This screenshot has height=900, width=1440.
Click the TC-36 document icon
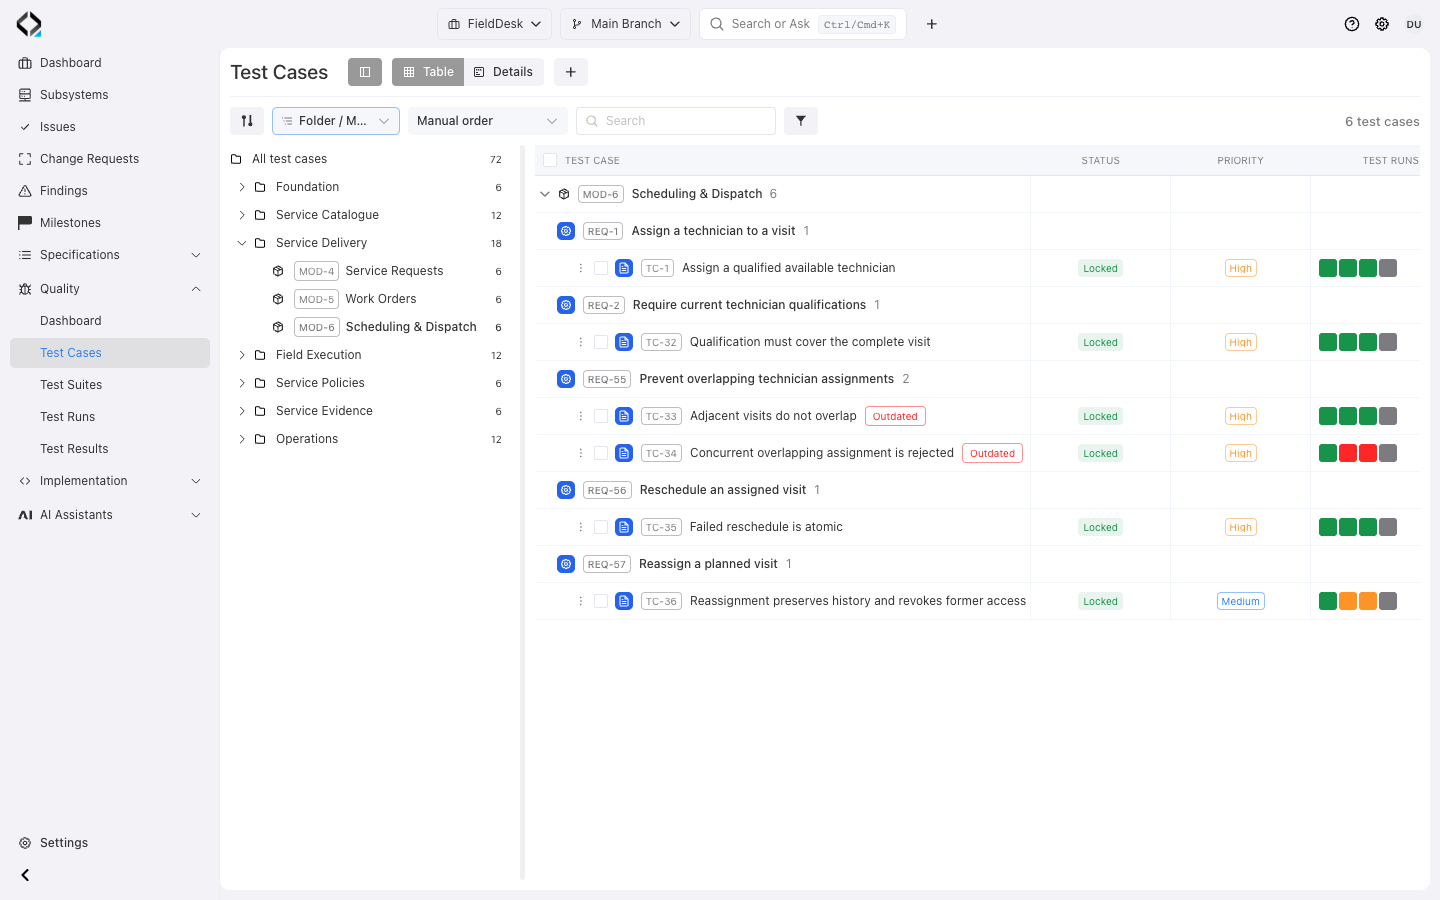click(624, 601)
